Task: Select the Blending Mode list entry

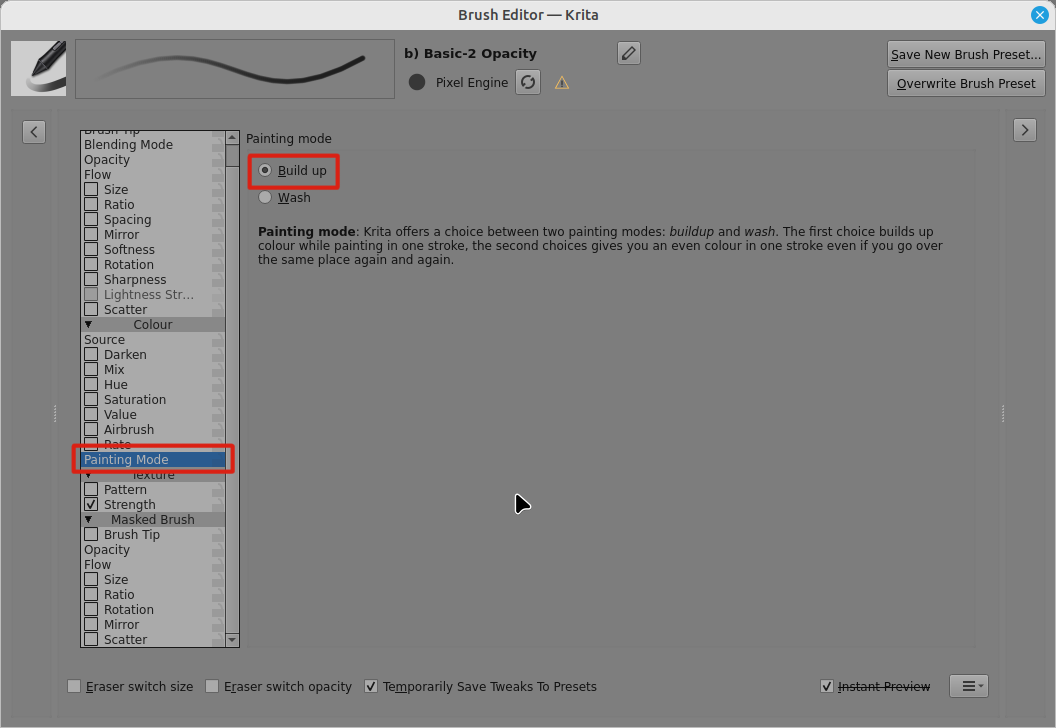Action: tap(130, 144)
